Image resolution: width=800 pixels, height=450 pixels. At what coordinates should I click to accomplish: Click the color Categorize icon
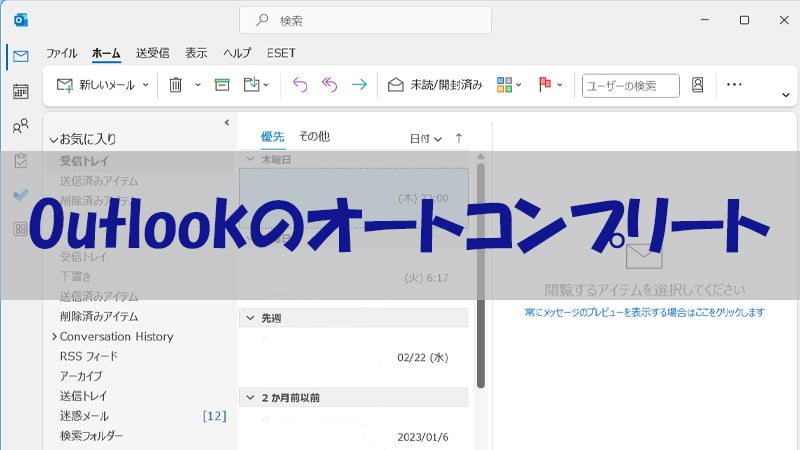[x=504, y=85]
